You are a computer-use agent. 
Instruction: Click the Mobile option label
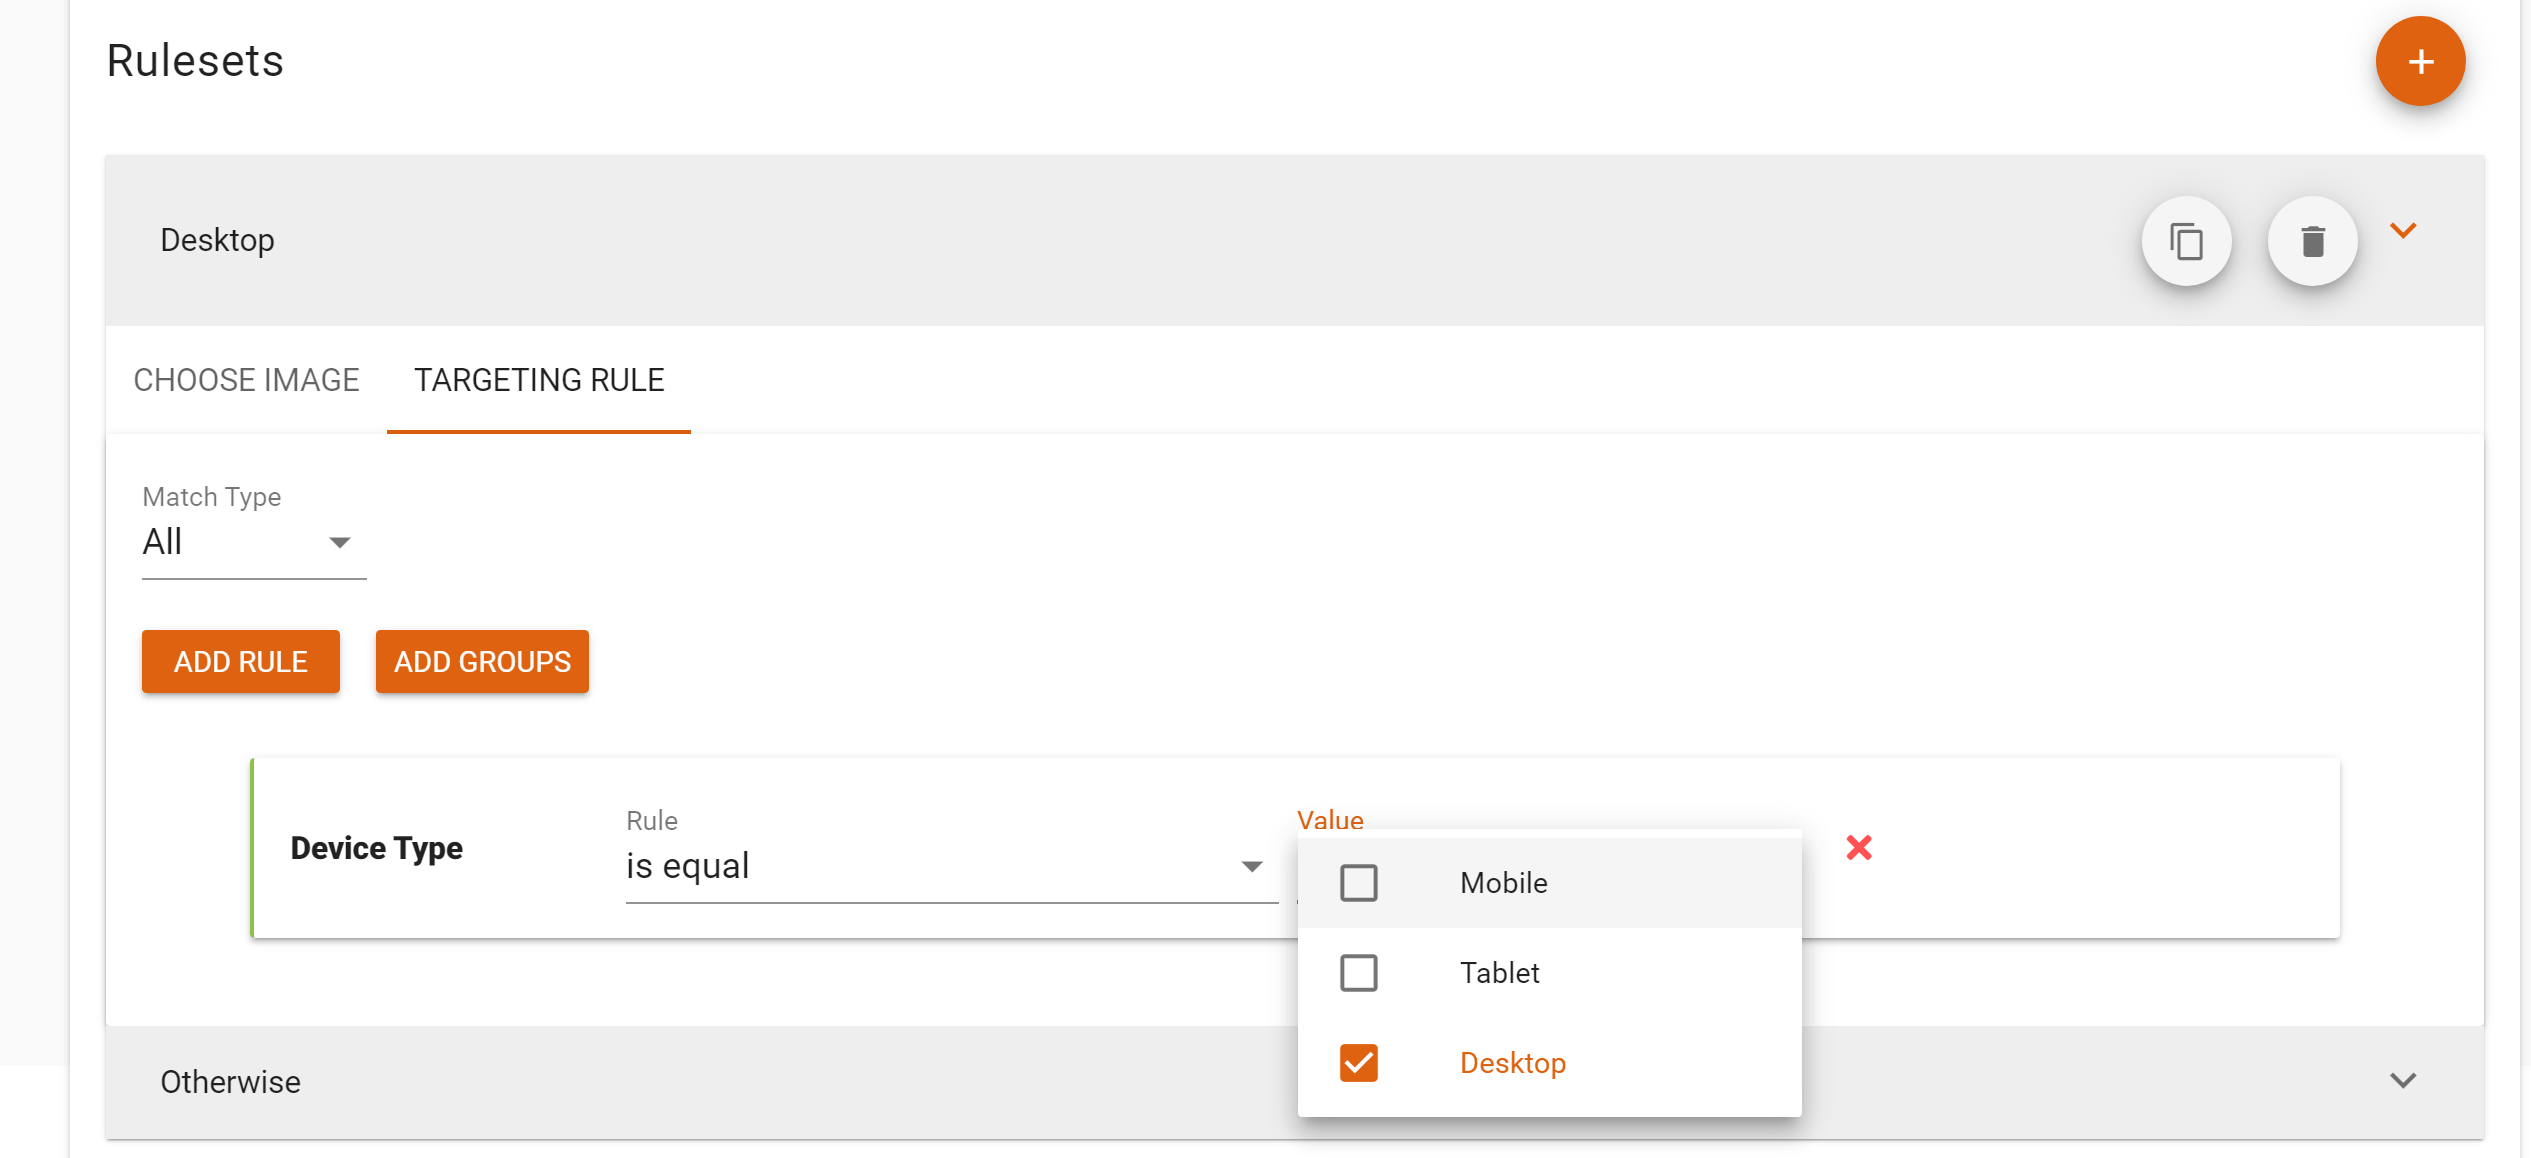click(1503, 883)
